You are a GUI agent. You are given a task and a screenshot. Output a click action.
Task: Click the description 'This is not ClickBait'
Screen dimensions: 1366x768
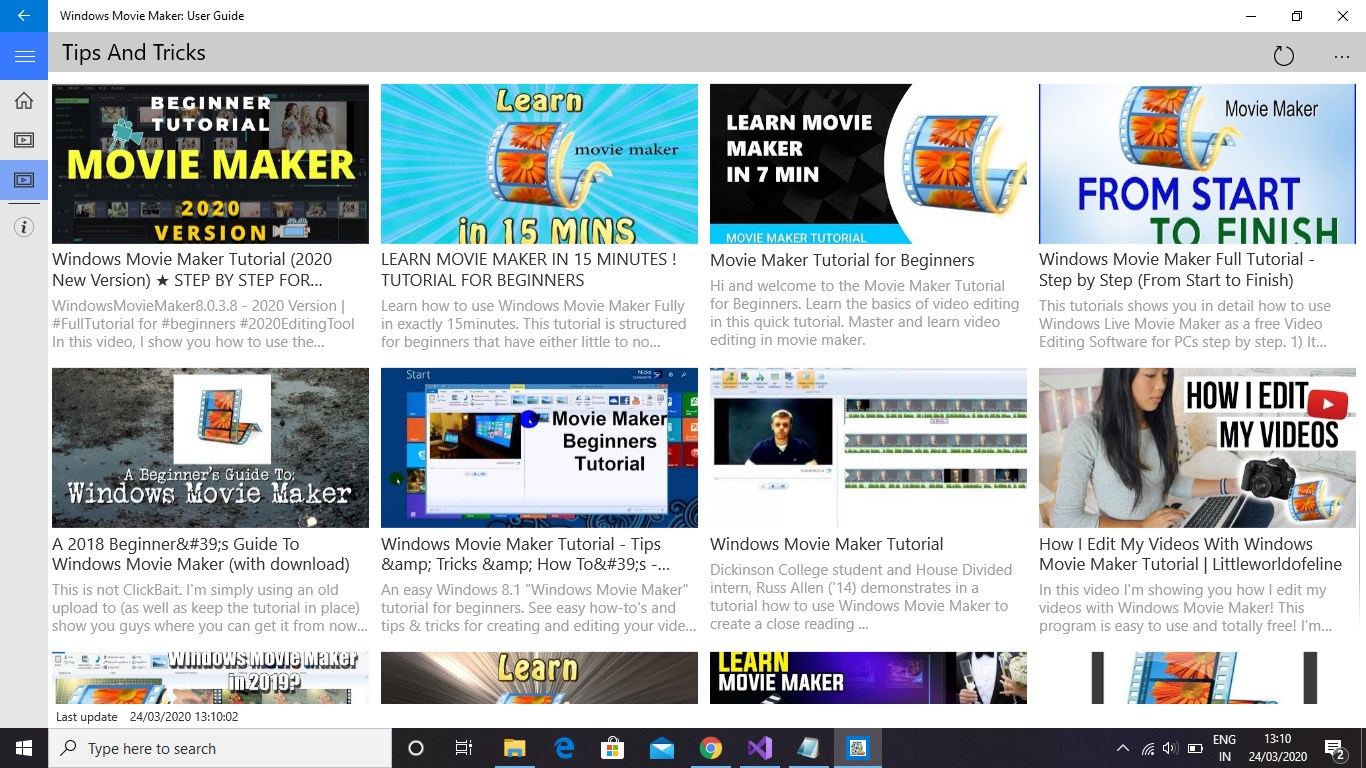tap(210, 608)
